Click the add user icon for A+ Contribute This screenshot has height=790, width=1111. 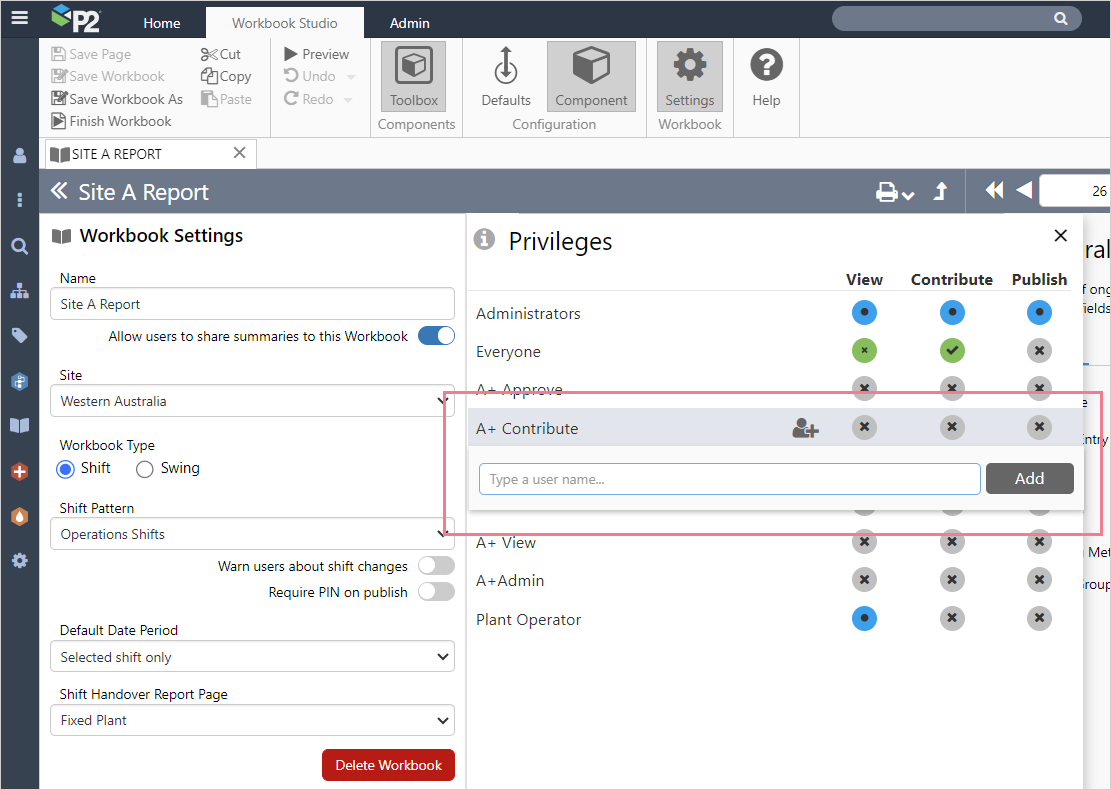[x=805, y=429]
